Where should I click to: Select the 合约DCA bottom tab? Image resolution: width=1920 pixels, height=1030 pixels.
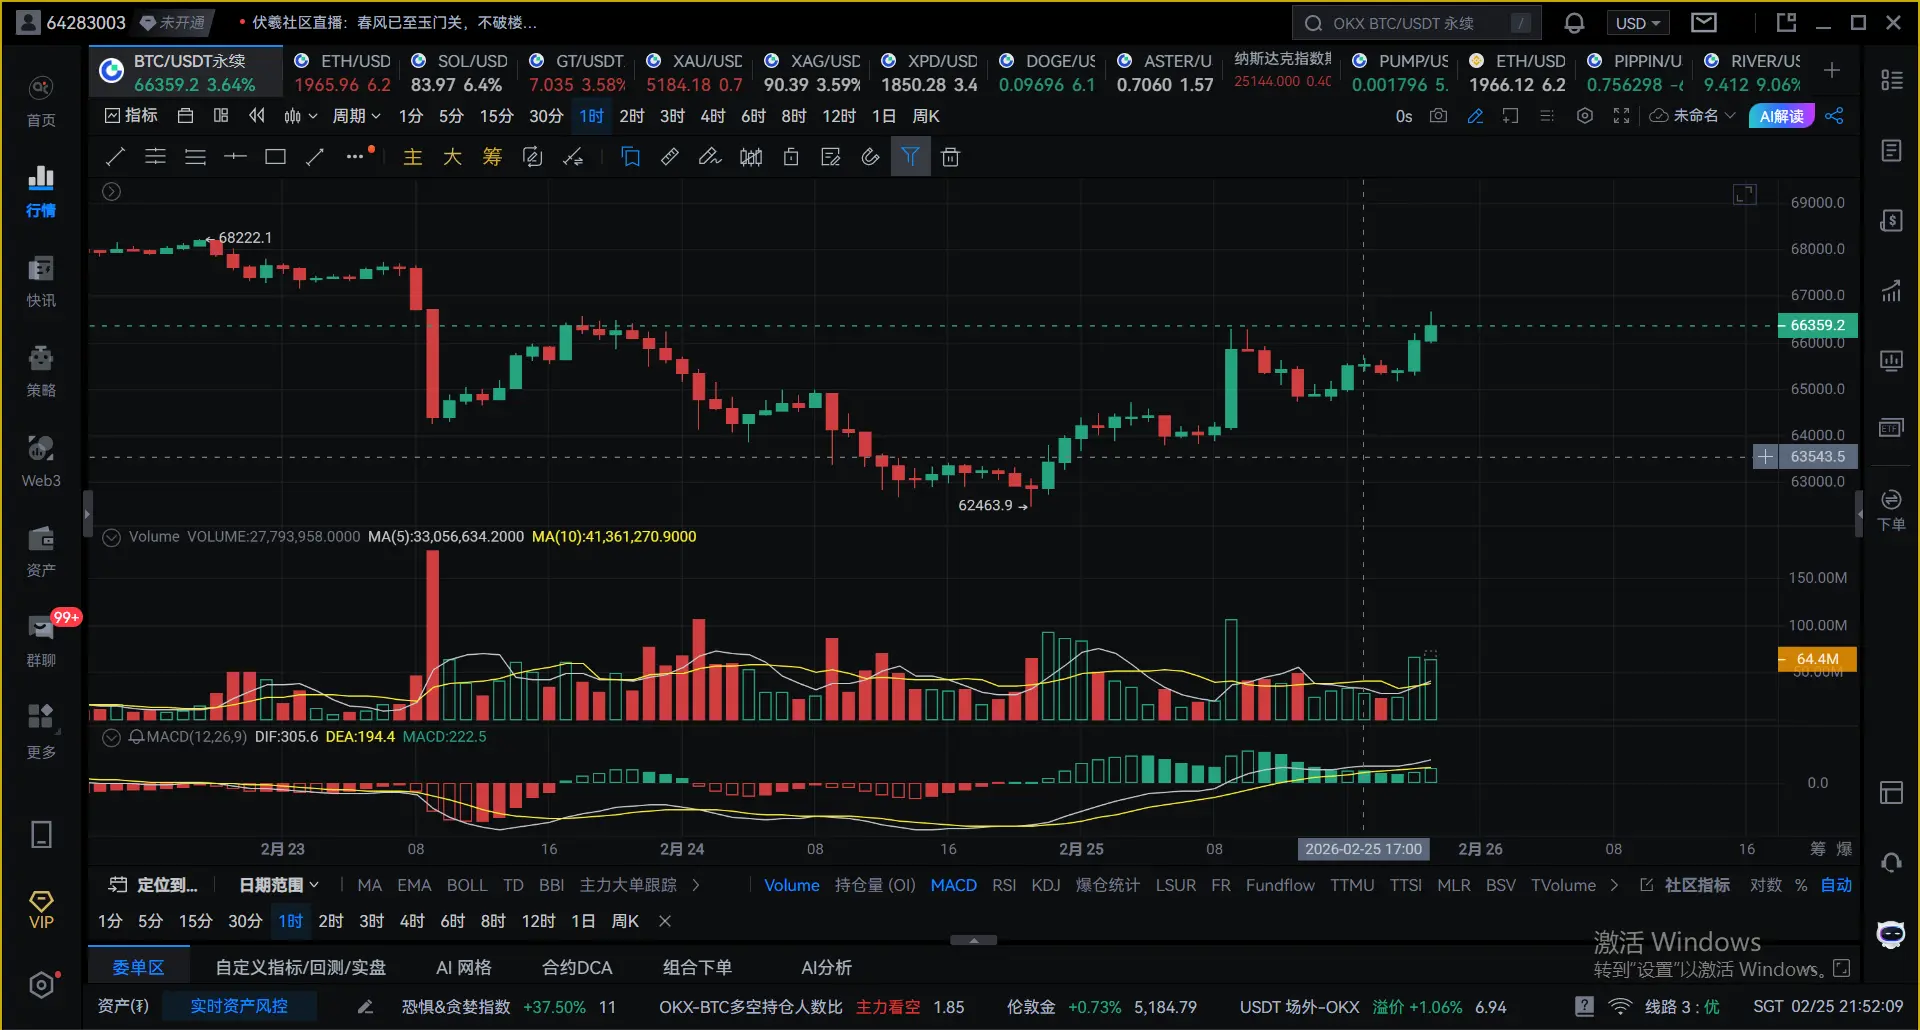pyautogui.click(x=577, y=967)
